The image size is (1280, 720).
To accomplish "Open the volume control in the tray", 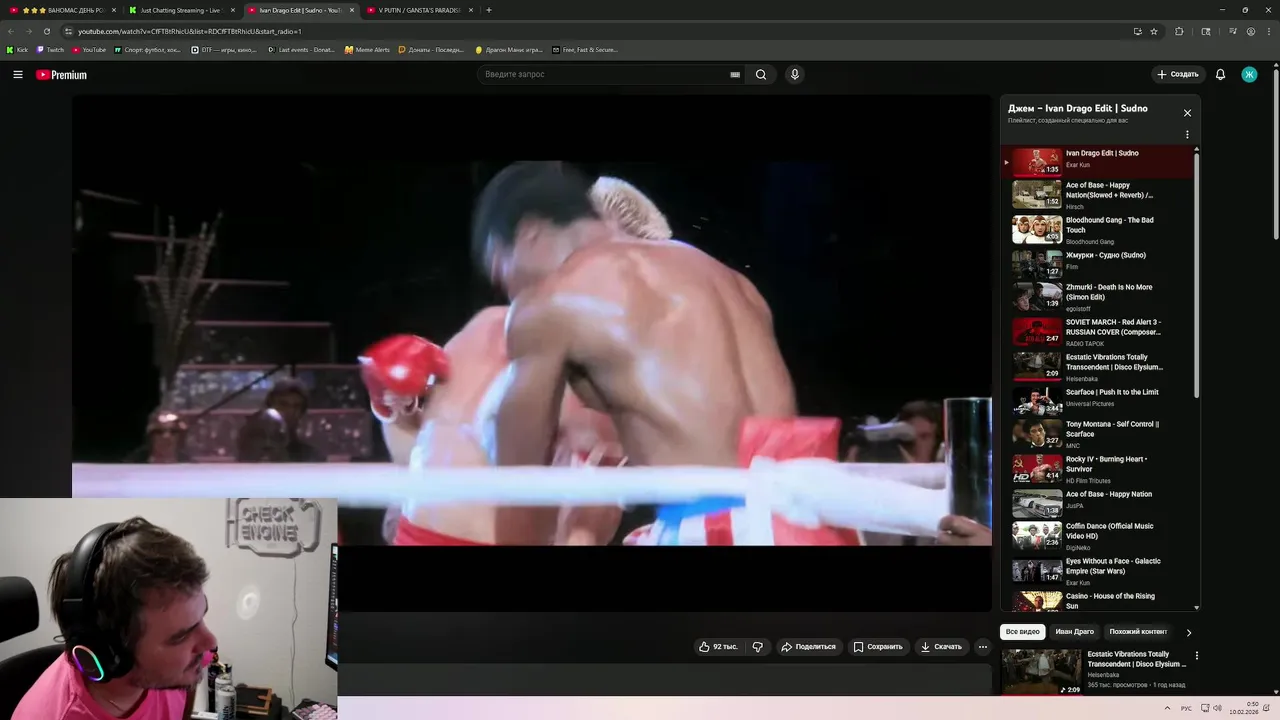I will [x=1217, y=708].
